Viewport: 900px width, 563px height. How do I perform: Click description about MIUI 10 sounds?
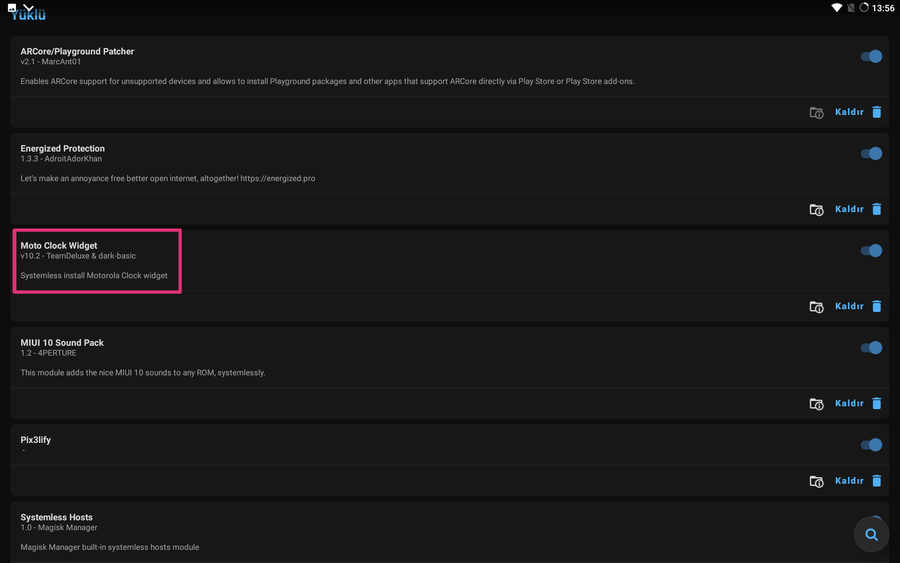point(143,372)
